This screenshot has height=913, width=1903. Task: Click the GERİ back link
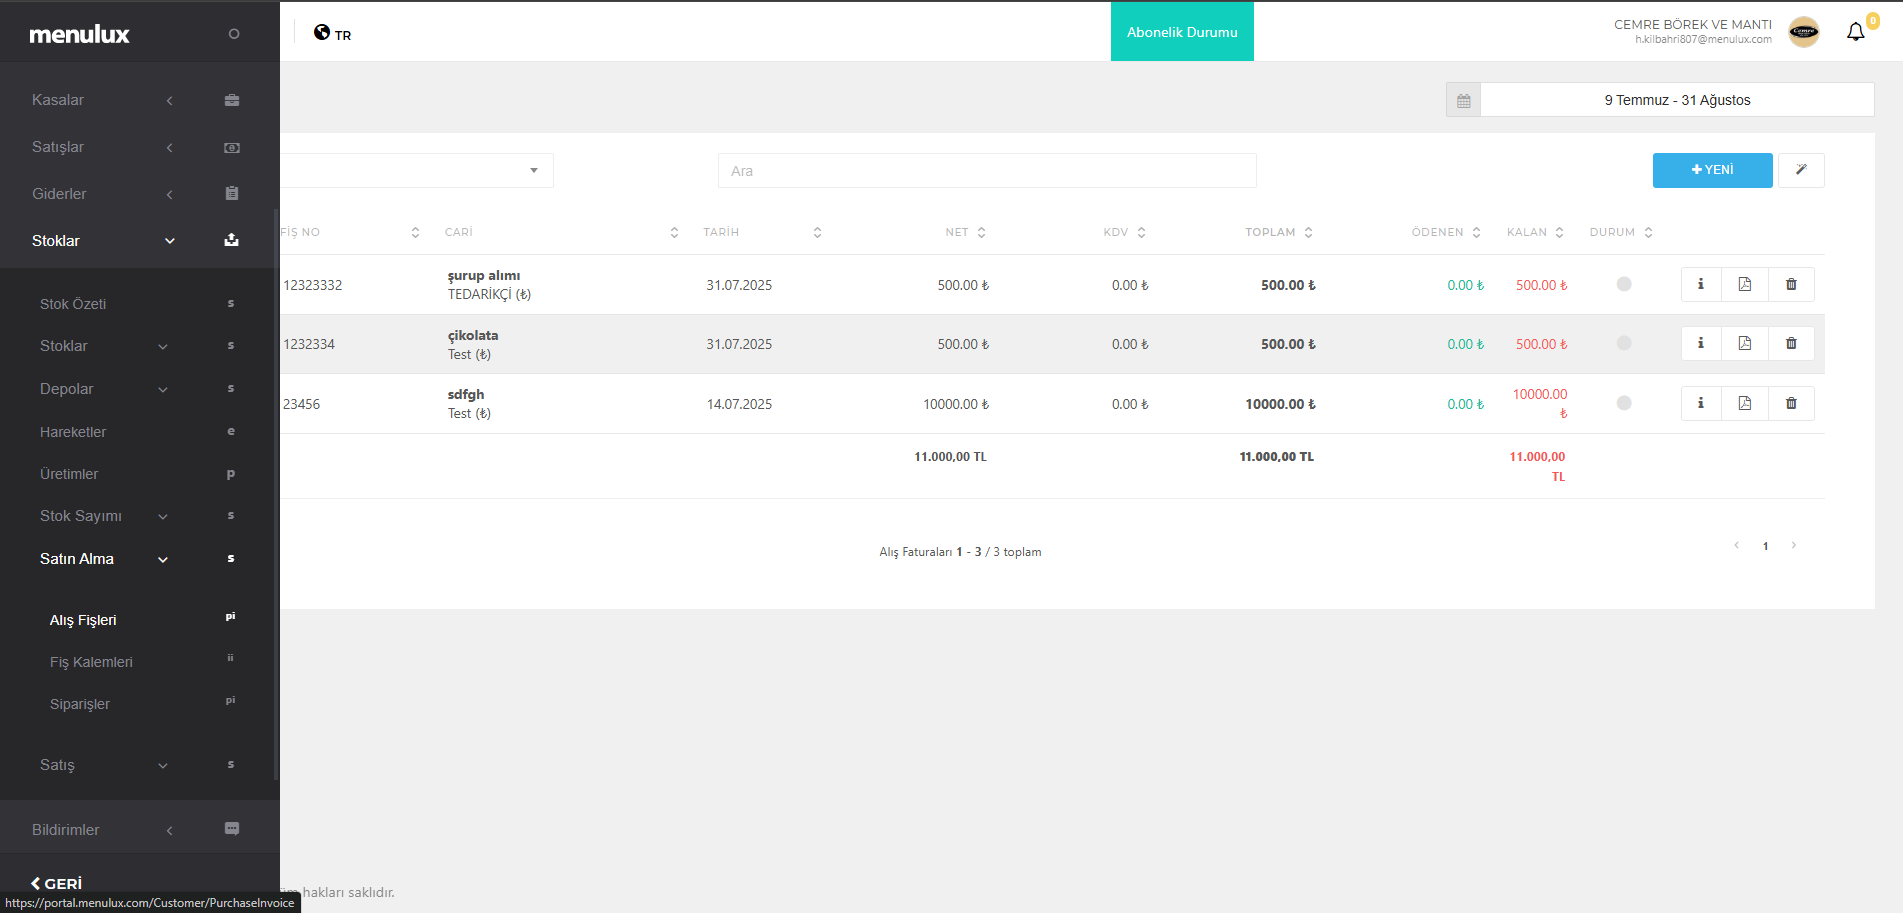pos(57,883)
